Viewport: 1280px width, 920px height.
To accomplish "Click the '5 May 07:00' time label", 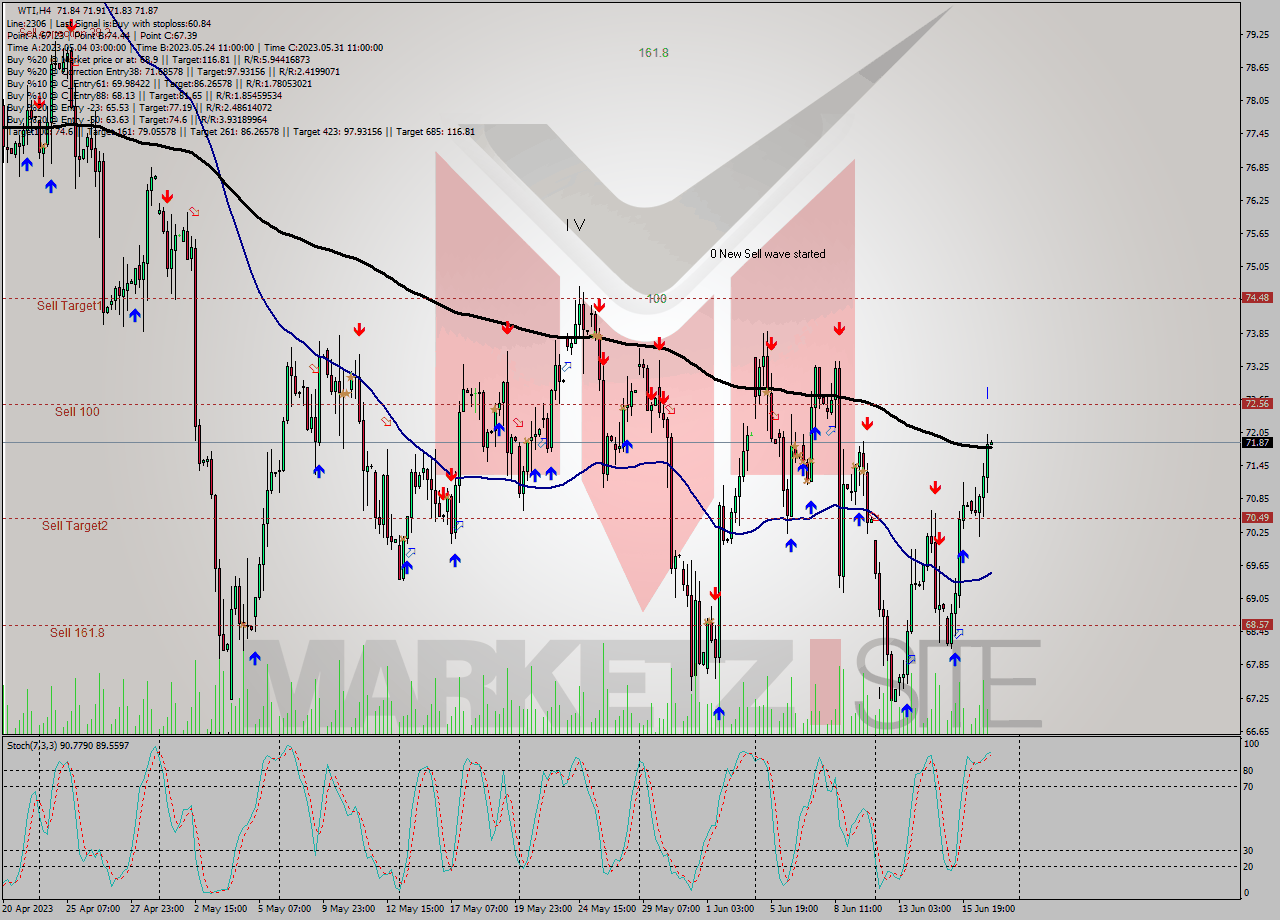I will pos(284,908).
